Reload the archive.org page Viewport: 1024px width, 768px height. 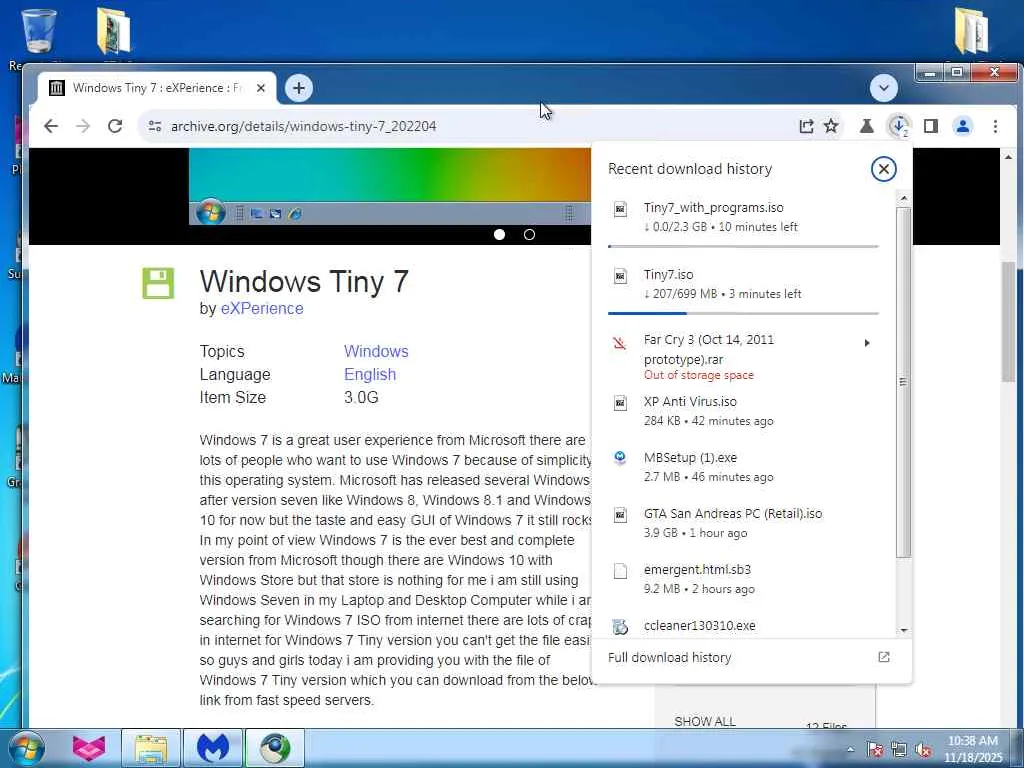(x=115, y=126)
